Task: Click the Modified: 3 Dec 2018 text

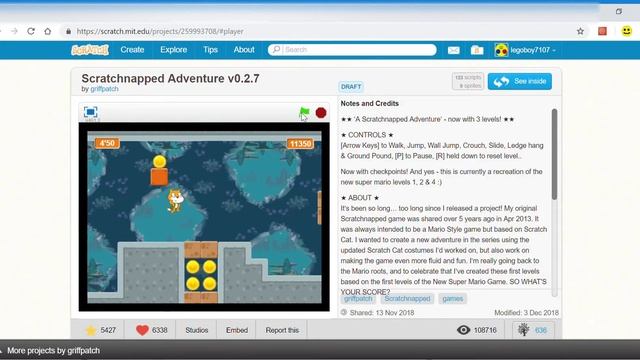Action: point(527,313)
